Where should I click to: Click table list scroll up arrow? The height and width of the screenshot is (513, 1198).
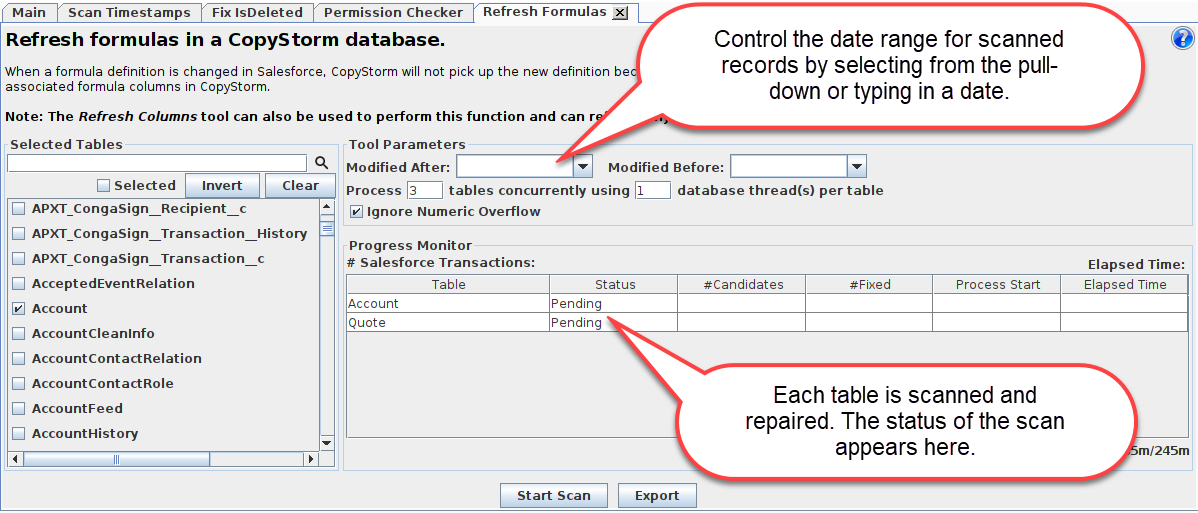pos(327,207)
